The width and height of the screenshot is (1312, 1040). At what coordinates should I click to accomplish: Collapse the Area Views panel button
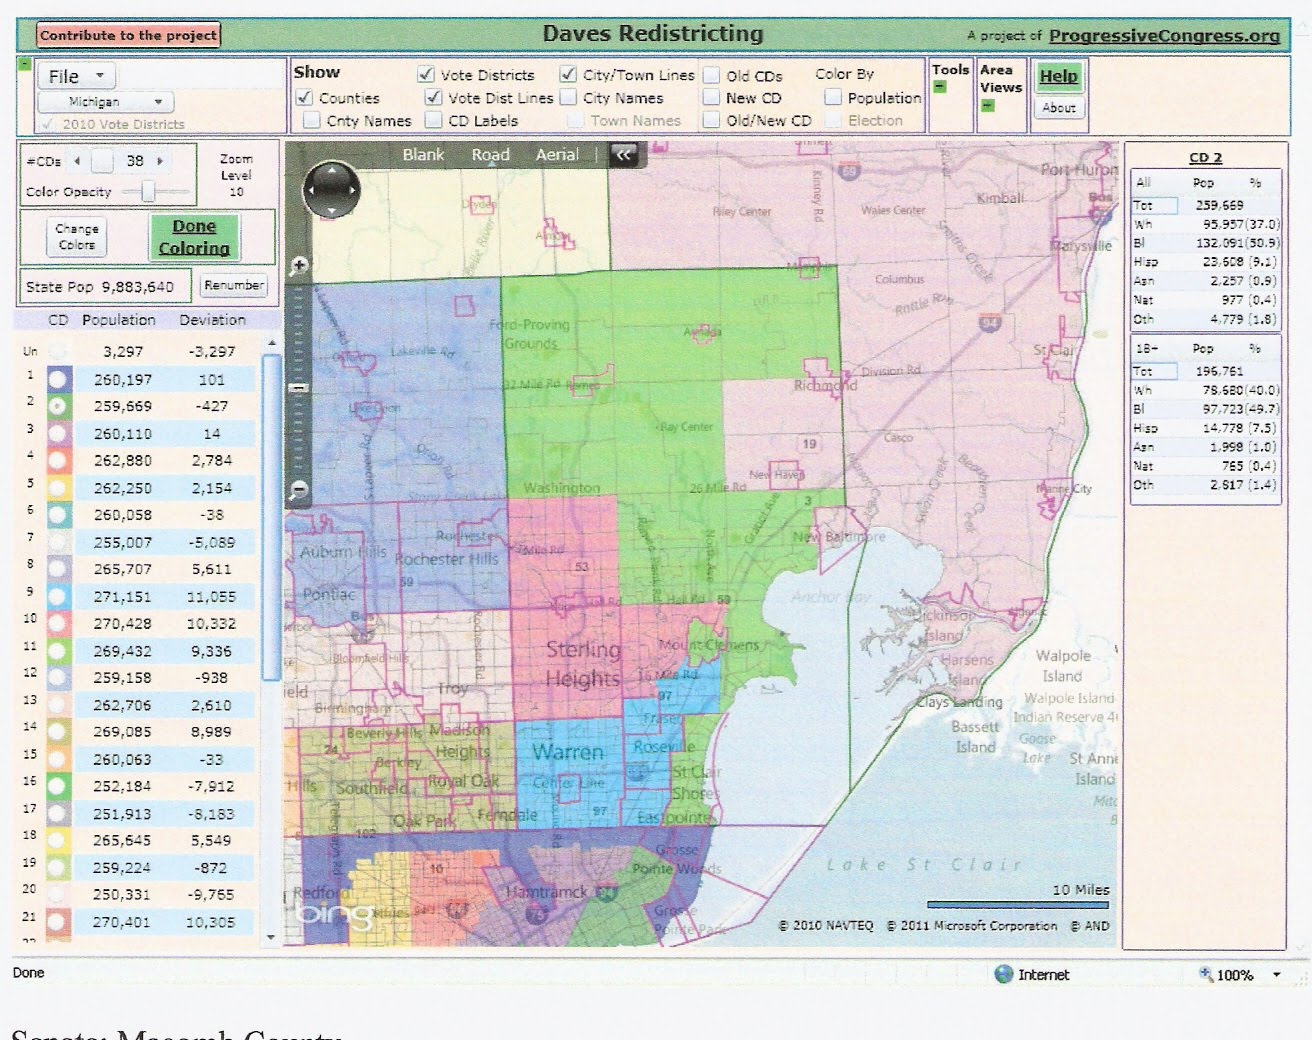click(x=987, y=105)
